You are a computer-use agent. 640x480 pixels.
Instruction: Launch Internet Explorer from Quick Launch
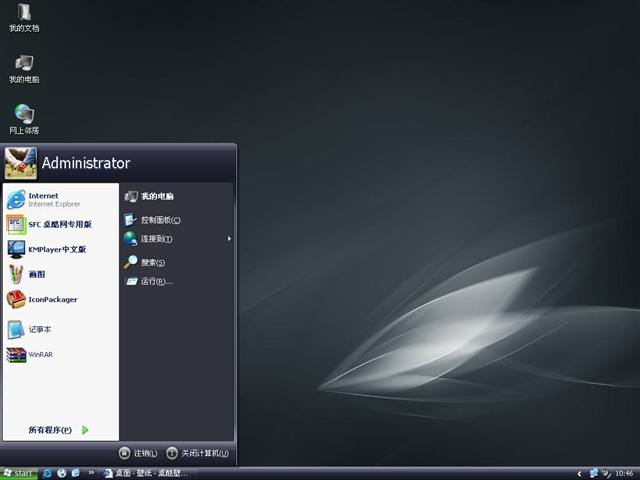[47, 473]
